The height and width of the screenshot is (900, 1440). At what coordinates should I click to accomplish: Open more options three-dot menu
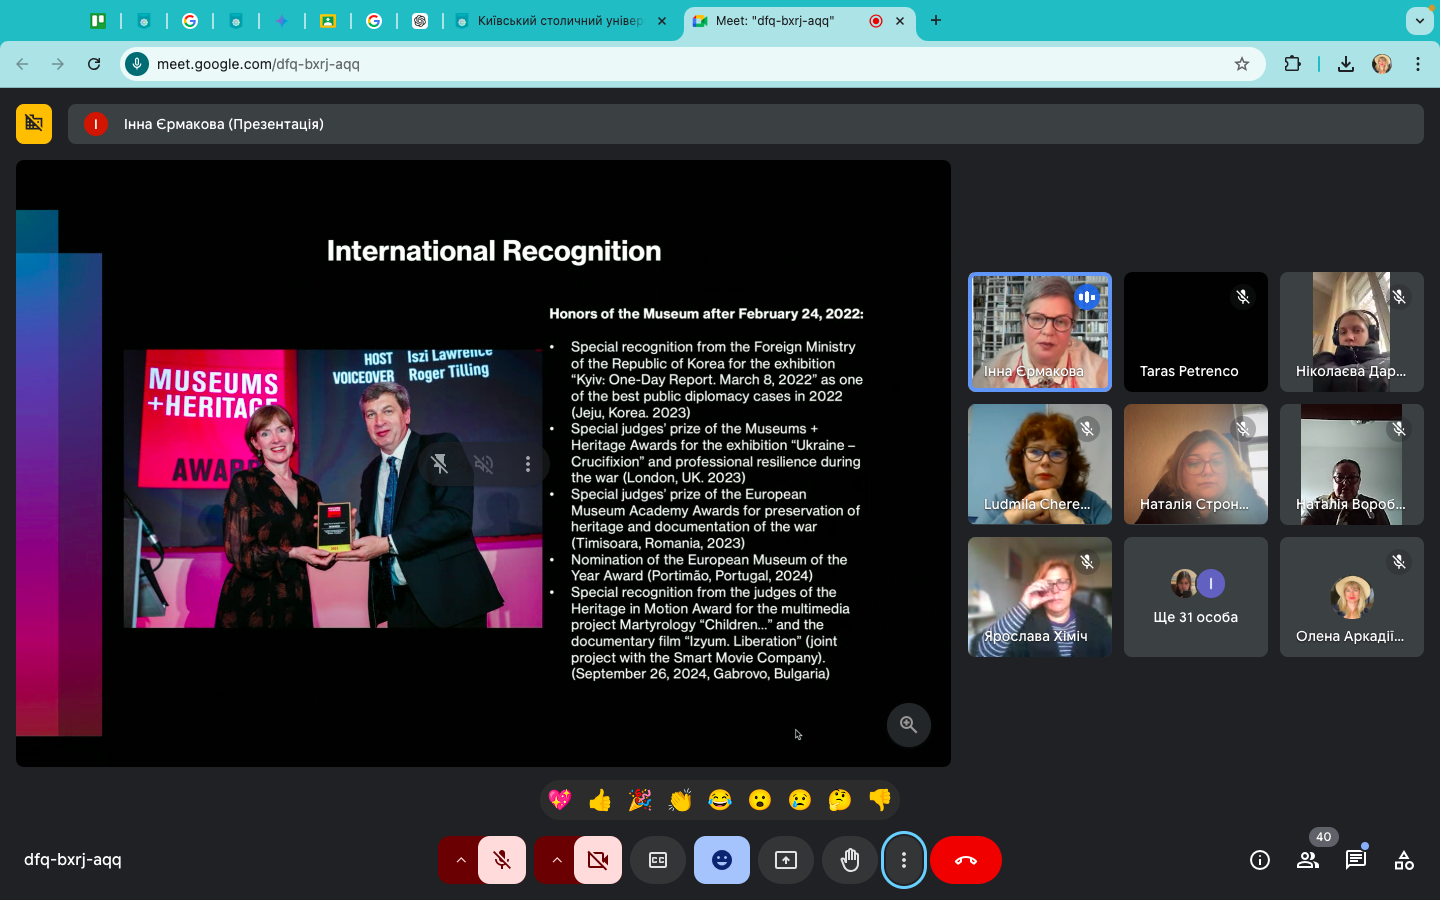point(904,860)
